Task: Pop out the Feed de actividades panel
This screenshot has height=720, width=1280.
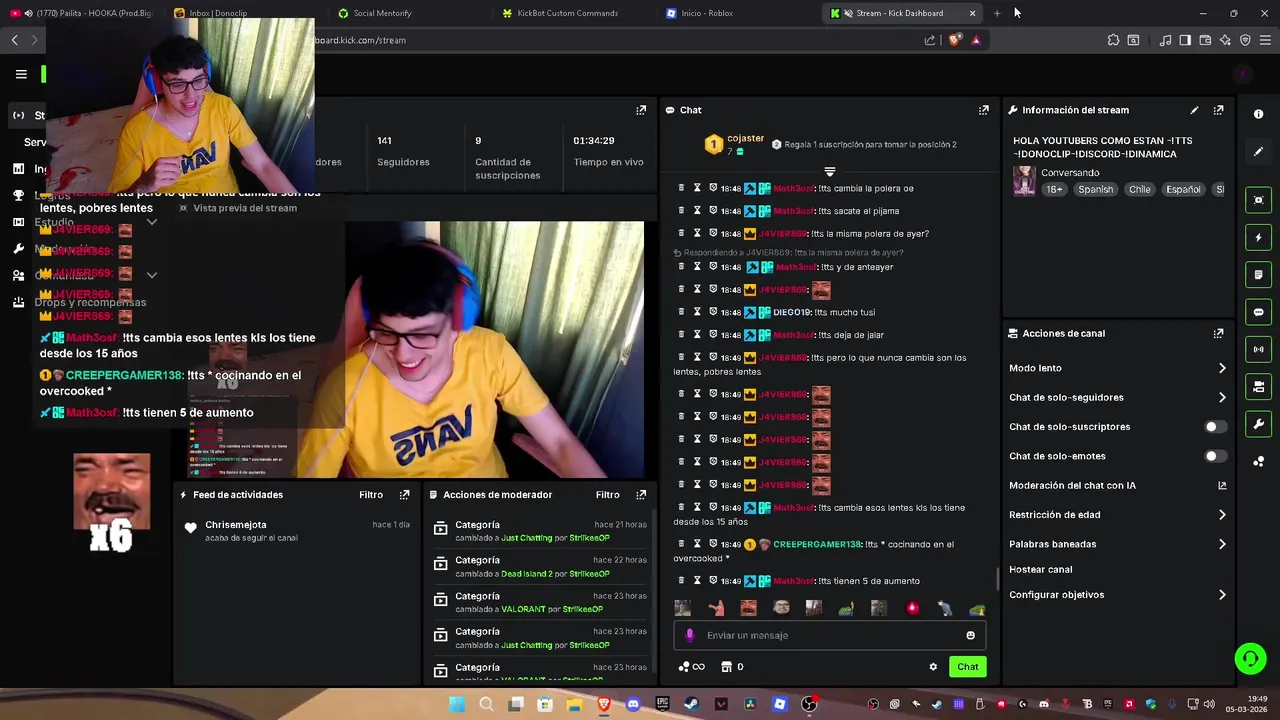Action: click(x=404, y=495)
